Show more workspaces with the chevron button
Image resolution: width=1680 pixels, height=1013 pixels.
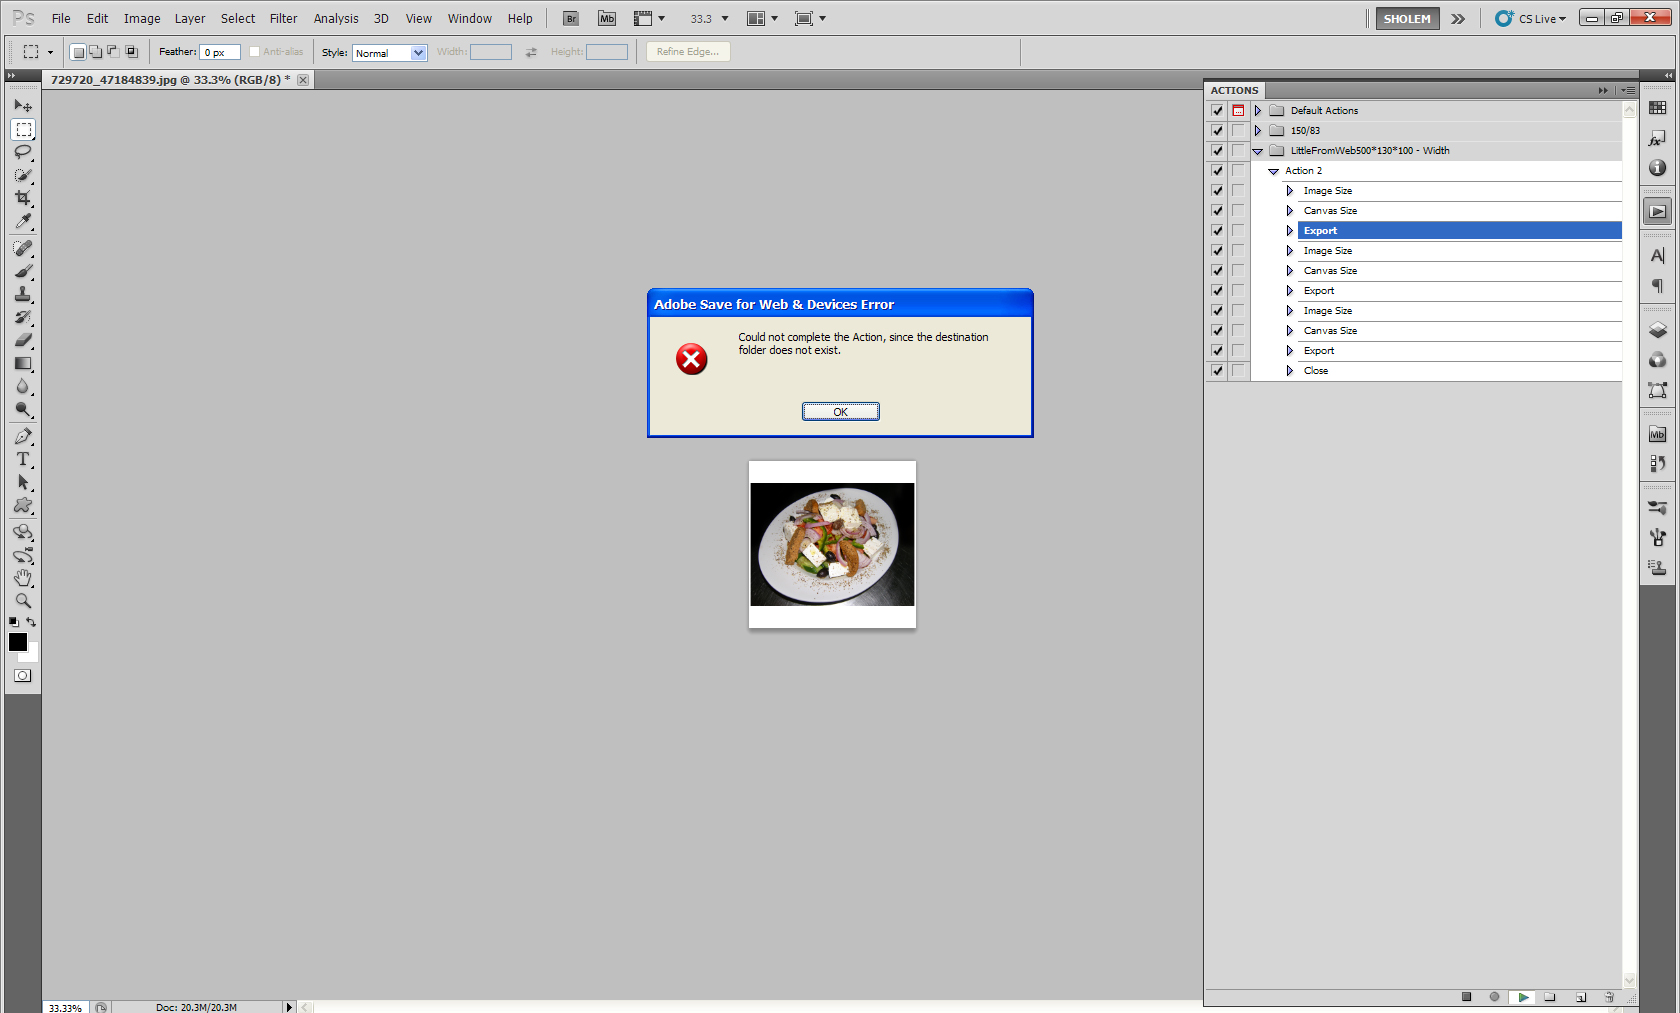tap(1458, 19)
